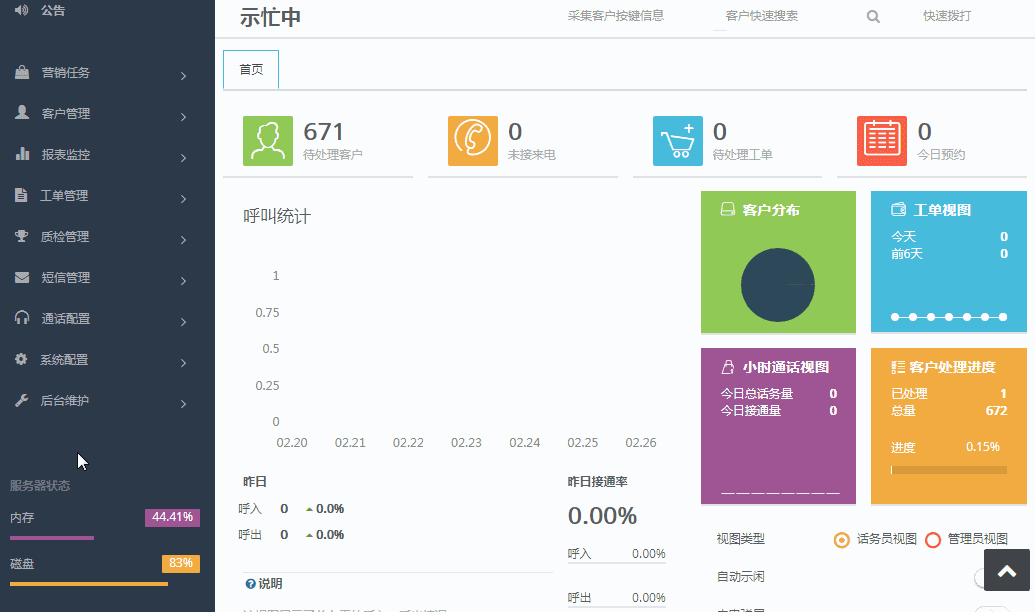Image resolution: width=1035 pixels, height=612 pixels.
Task: Click the 工单视图 wallet icon
Action: [x=898, y=210]
